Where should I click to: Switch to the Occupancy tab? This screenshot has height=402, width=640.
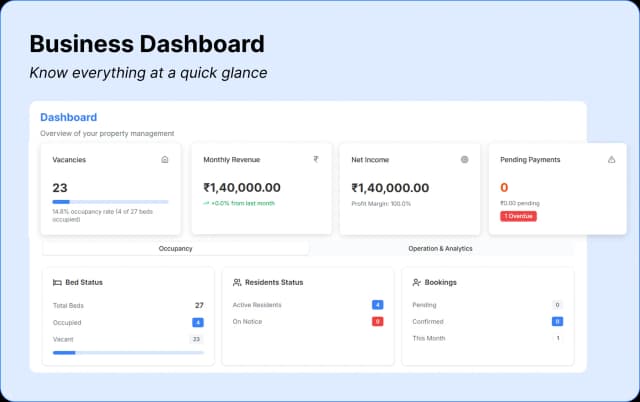click(176, 248)
